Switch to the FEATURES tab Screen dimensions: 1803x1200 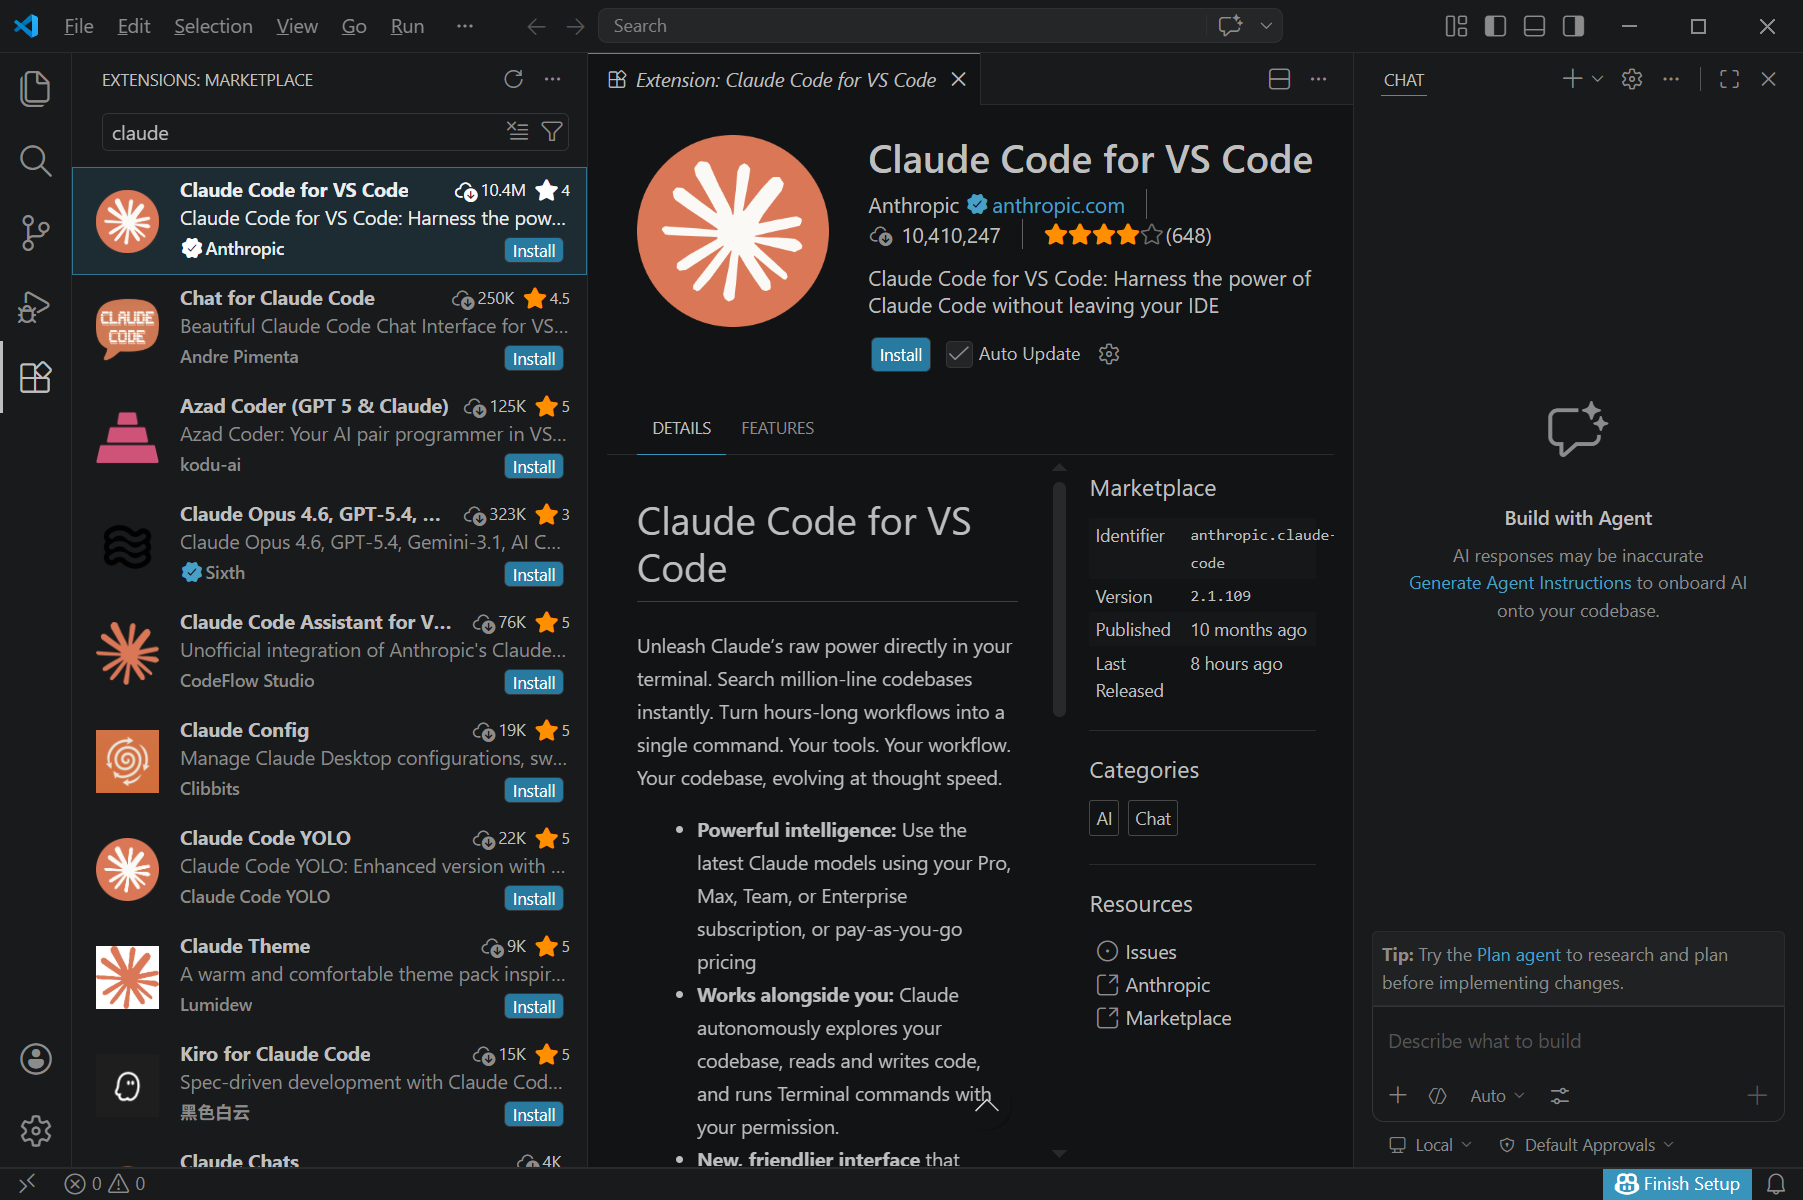777,427
